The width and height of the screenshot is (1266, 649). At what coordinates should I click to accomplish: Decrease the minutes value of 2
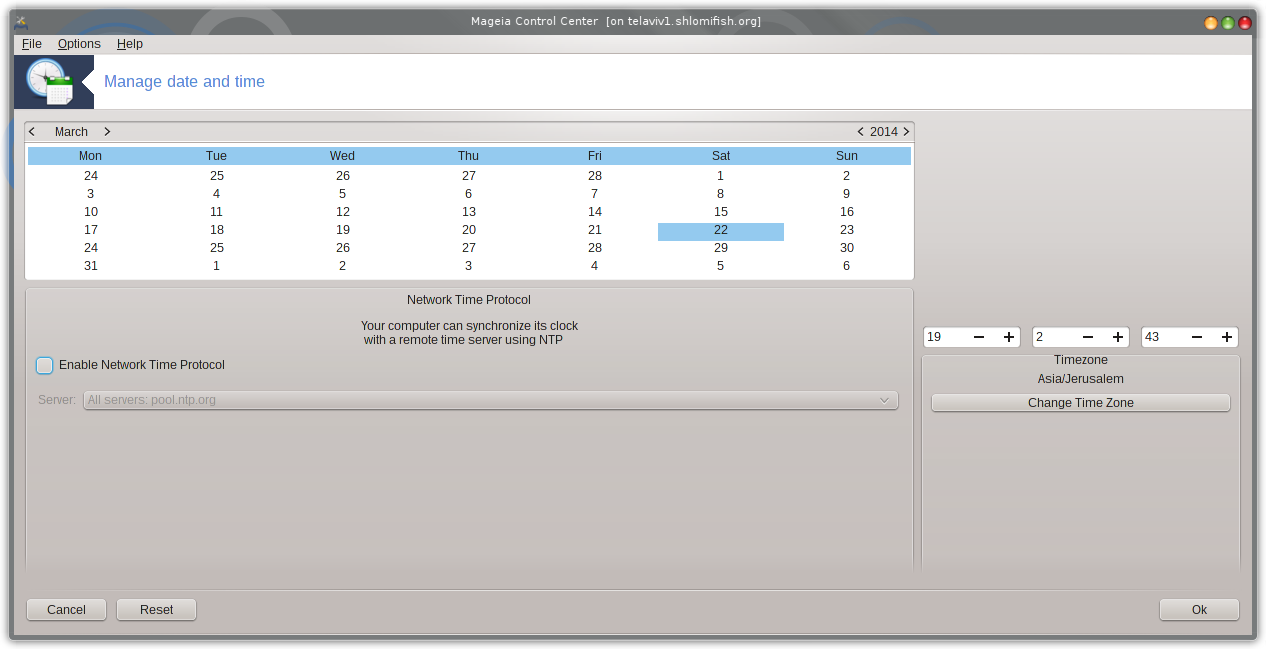1088,337
